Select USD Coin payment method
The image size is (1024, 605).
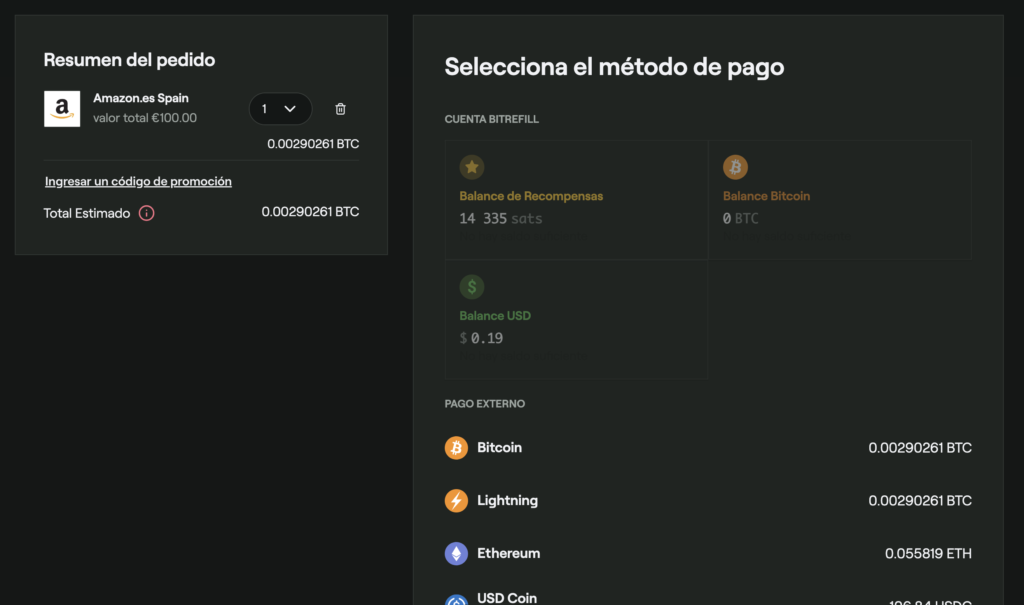(x=707, y=599)
